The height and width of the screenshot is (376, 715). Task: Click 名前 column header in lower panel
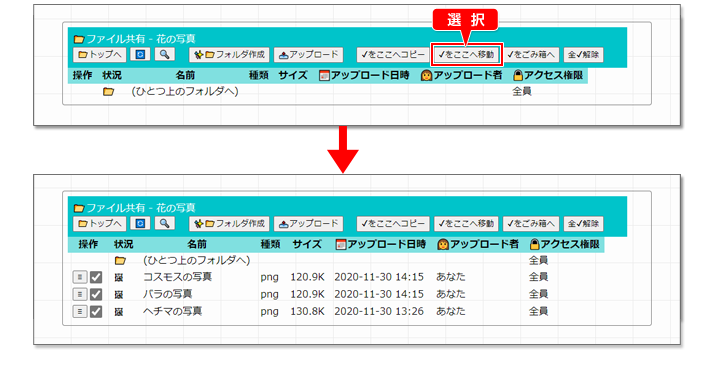(x=197, y=244)
